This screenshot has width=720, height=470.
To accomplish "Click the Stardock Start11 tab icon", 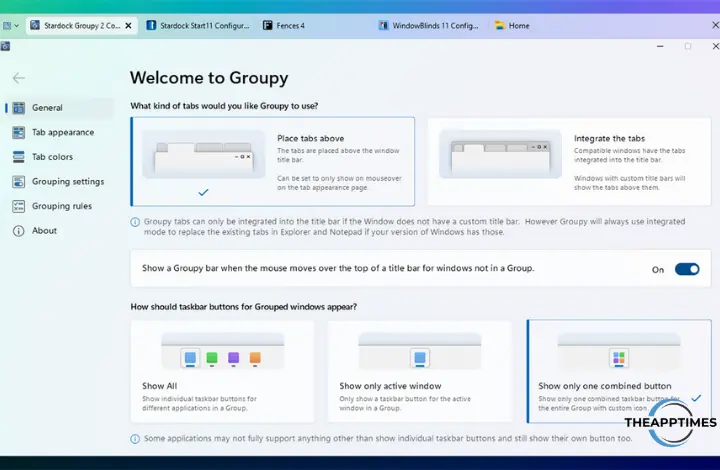I will 151,26.
